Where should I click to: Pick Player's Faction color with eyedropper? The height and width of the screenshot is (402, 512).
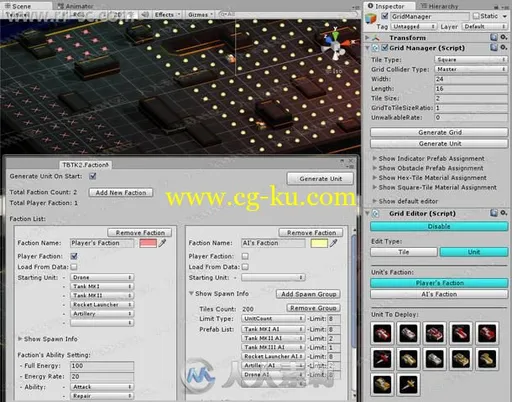coord(163,243)
